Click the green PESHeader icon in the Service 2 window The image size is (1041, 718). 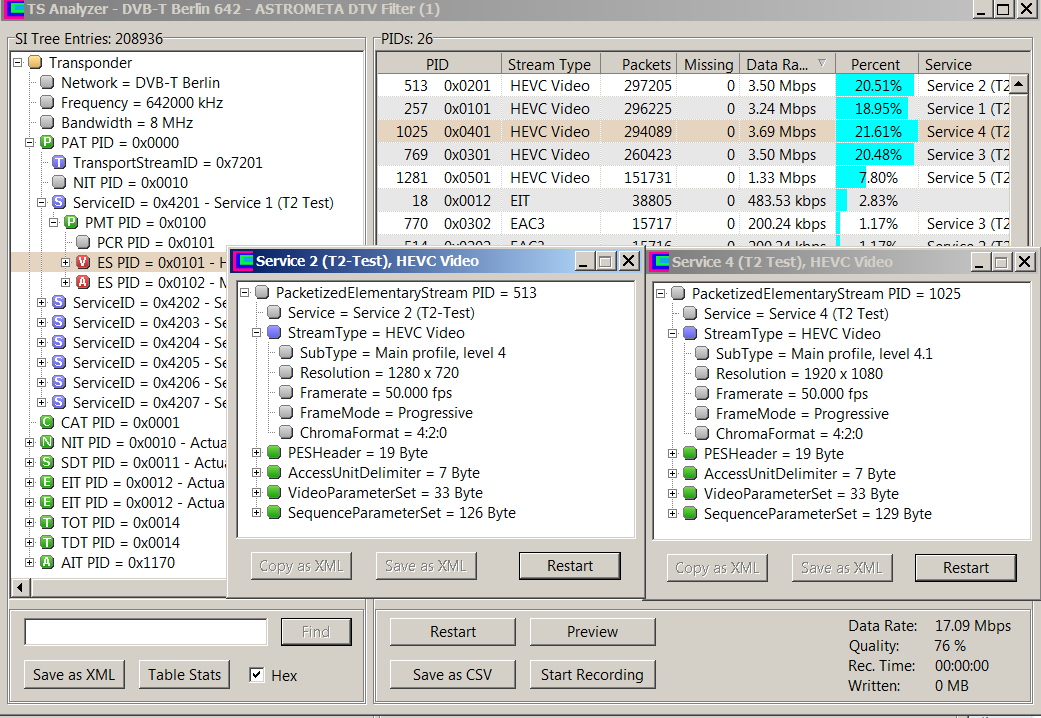(274, 452)
